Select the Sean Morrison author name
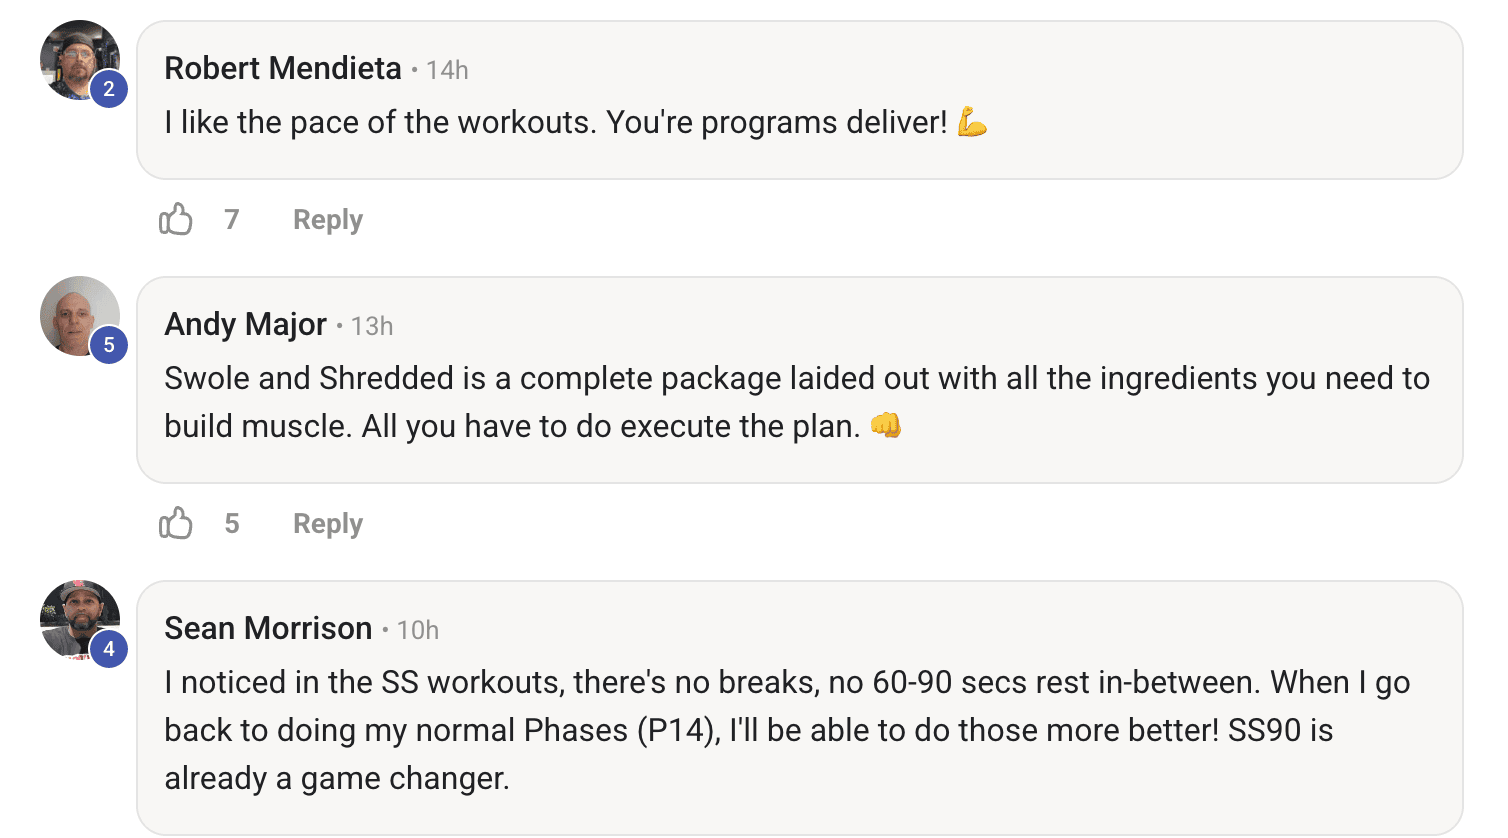 tap(268, 628)
